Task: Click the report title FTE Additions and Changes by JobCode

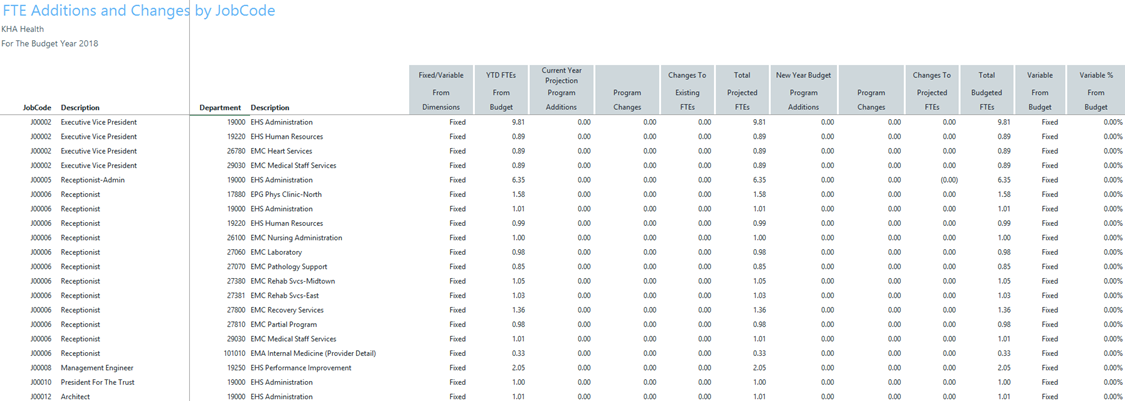Action: coord(138,11)
